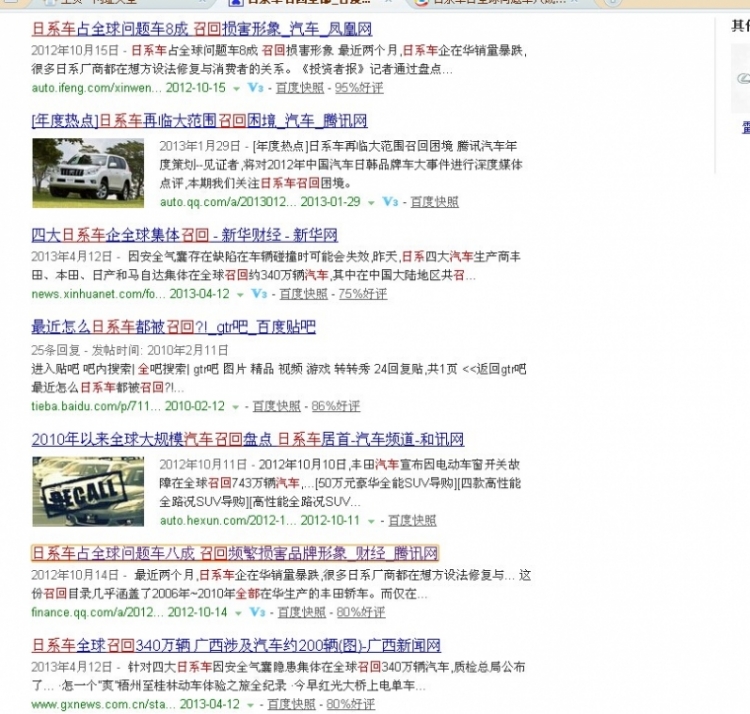Click the auto.hexun.com/2012-1 green URL
Viewport: 750px width, 714px height.
tap(228, 520)
